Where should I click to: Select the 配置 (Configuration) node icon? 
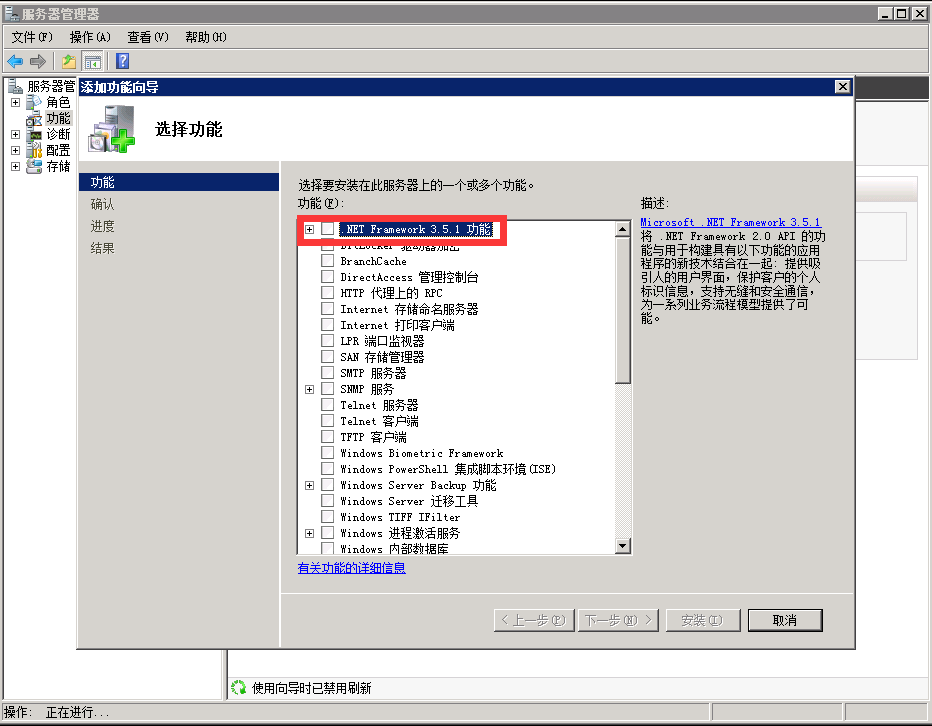click(35, 150)
